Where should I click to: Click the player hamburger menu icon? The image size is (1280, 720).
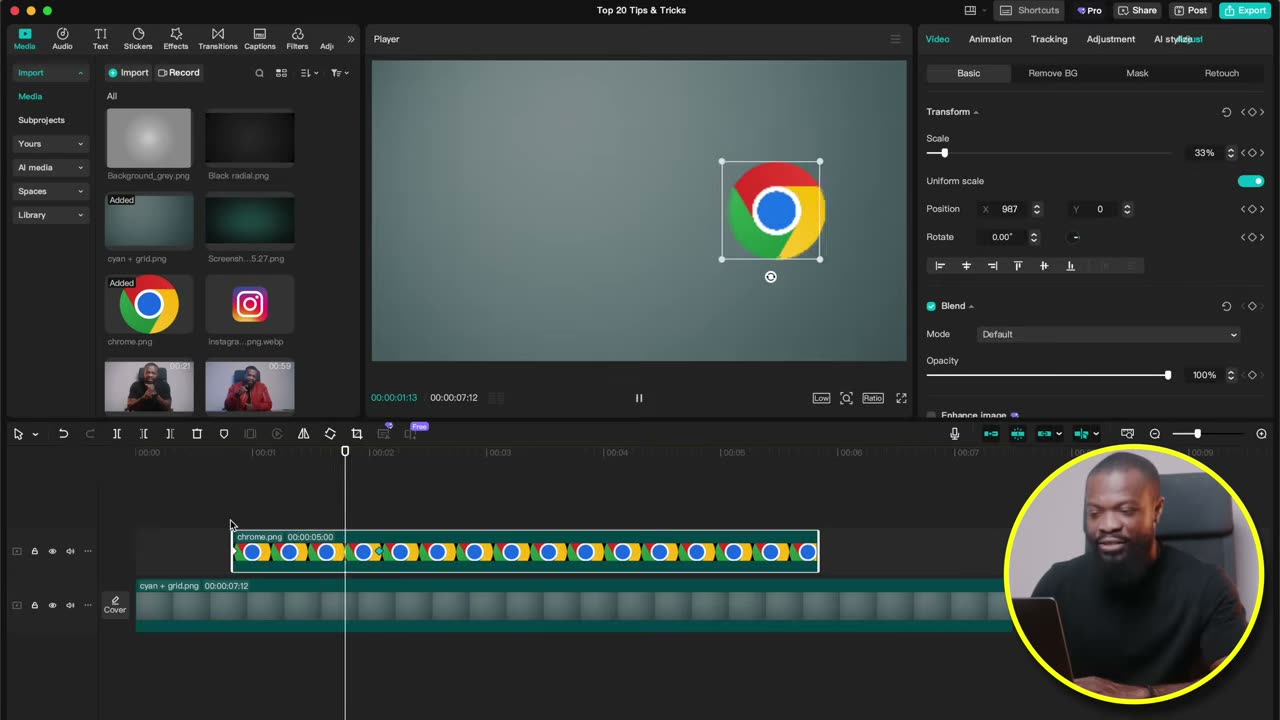(x=895, y=39)
